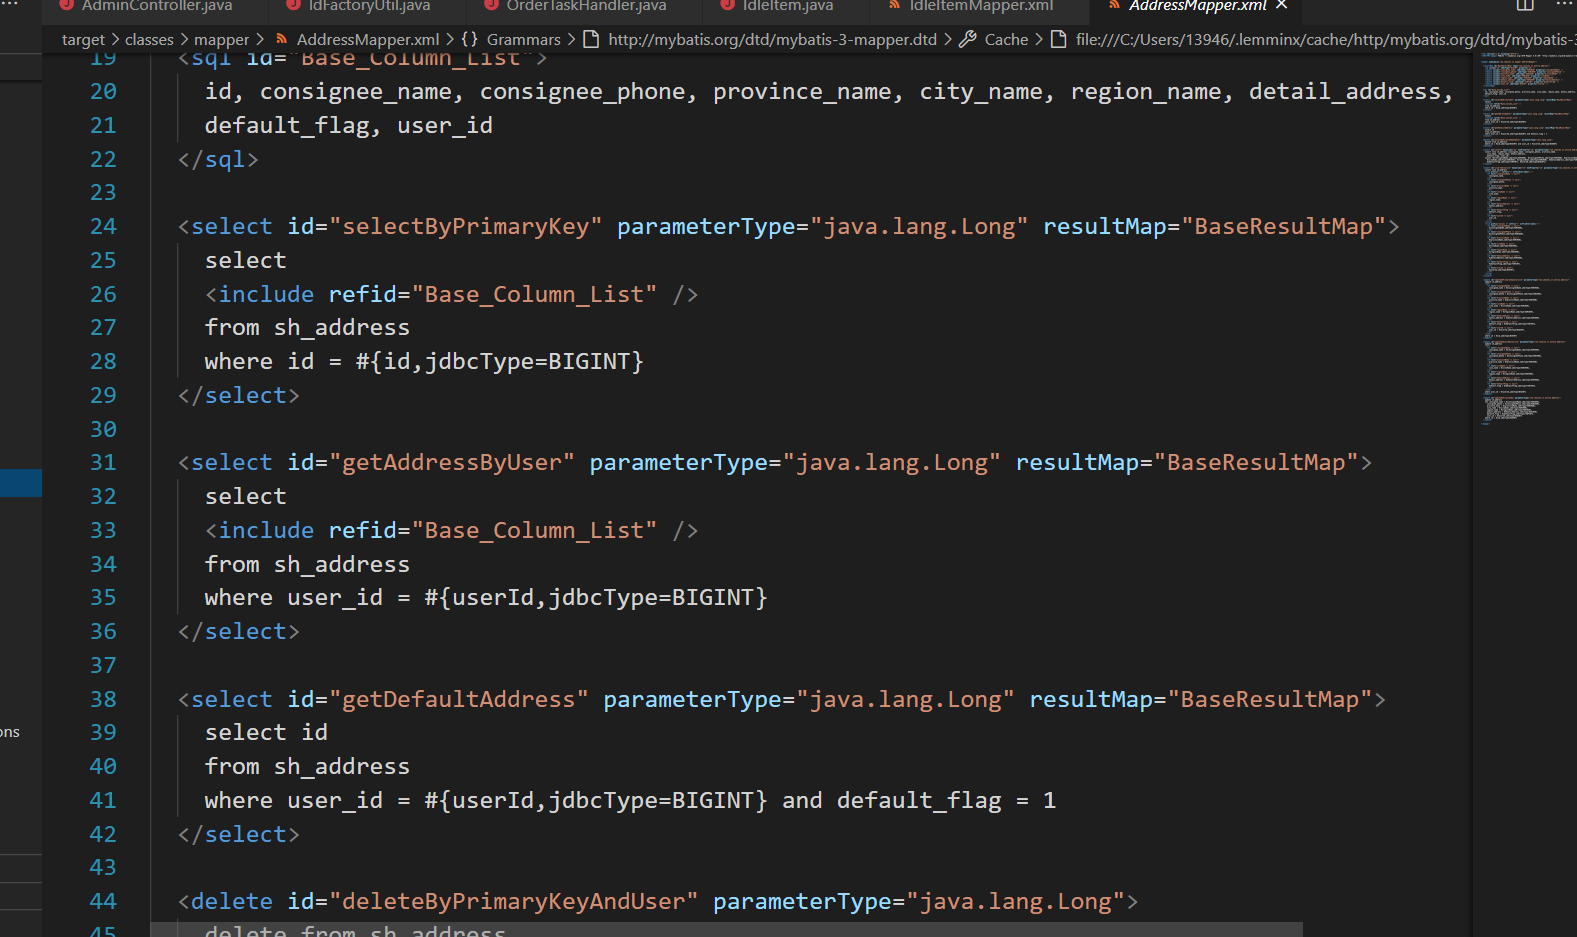Click the "deleteByPrimaryKeyAndUser" id value
Image resolution: width=1577 pixels, height=937 pixels.
[x=514, y=902]
